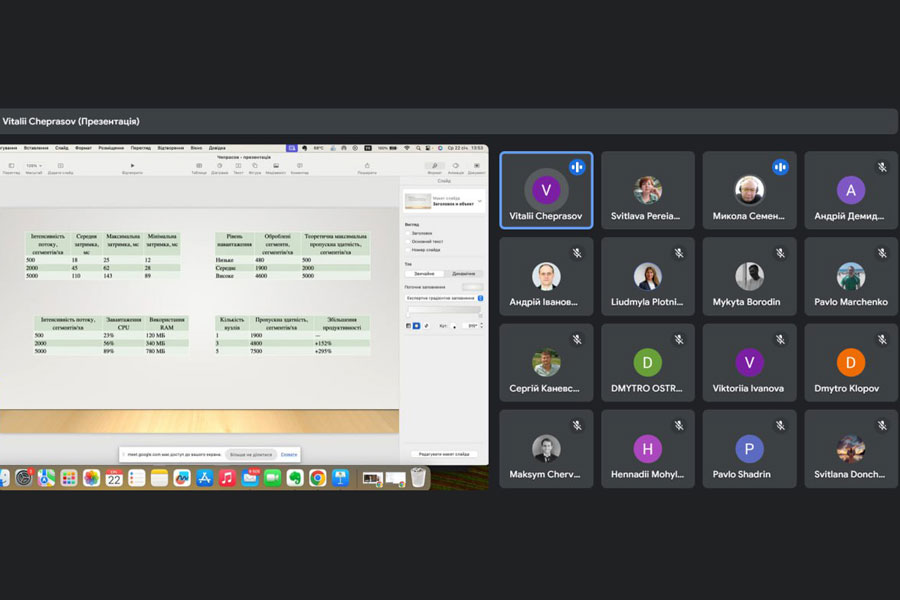
Task: Select the Mykyta Borodin participant tile
Action: click(749, 277)
